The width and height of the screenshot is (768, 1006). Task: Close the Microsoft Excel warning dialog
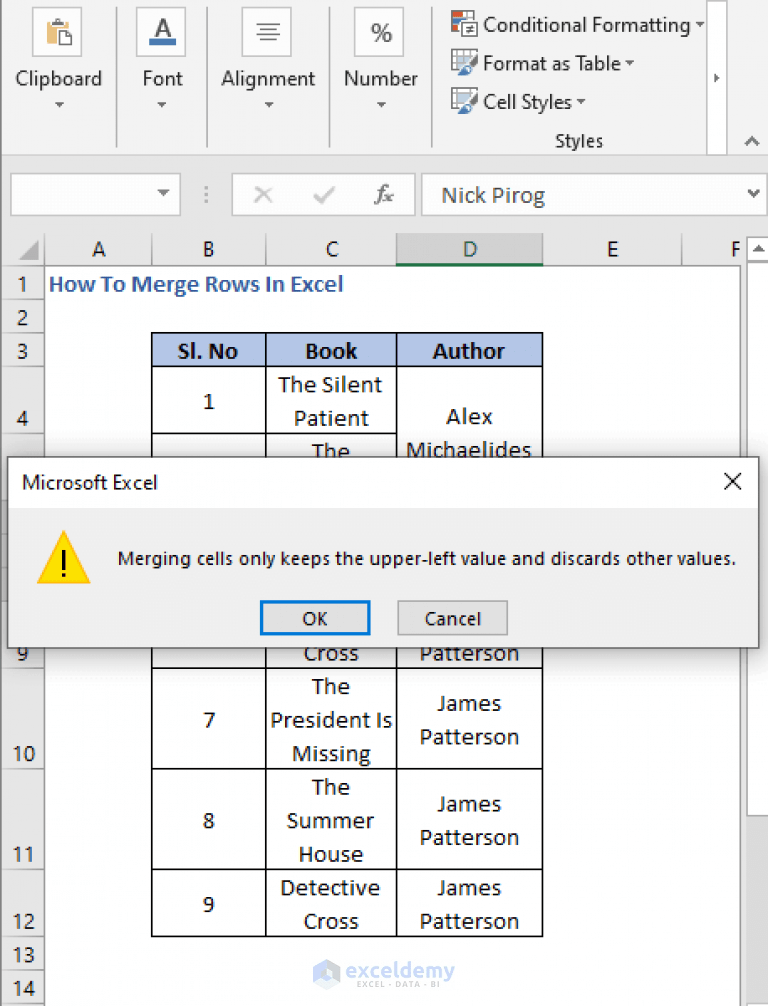pyautogui.click(x=732, y=481)
